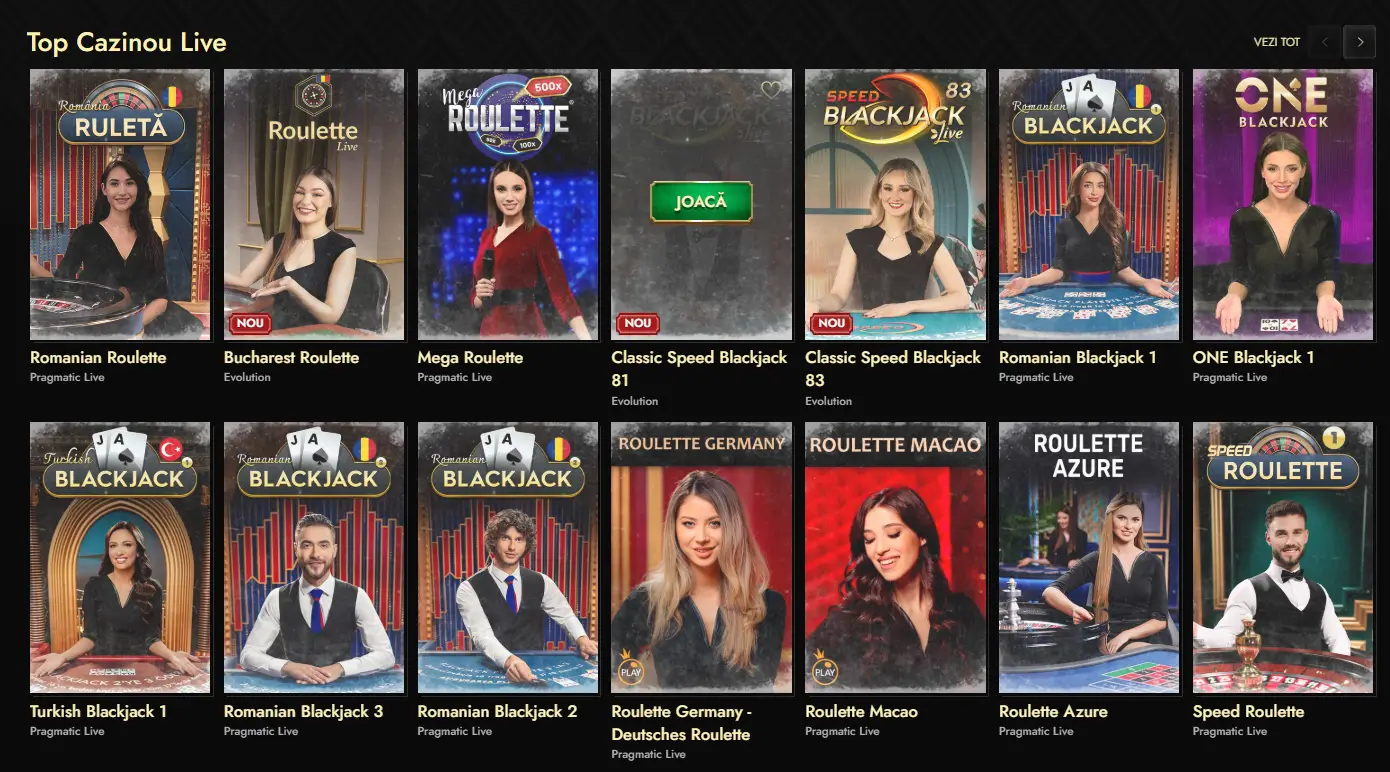This screenshot has width=1390, height=772.
Task: Click the PLAY badge on Roulette Macao
Action: (x=824, y=668)
